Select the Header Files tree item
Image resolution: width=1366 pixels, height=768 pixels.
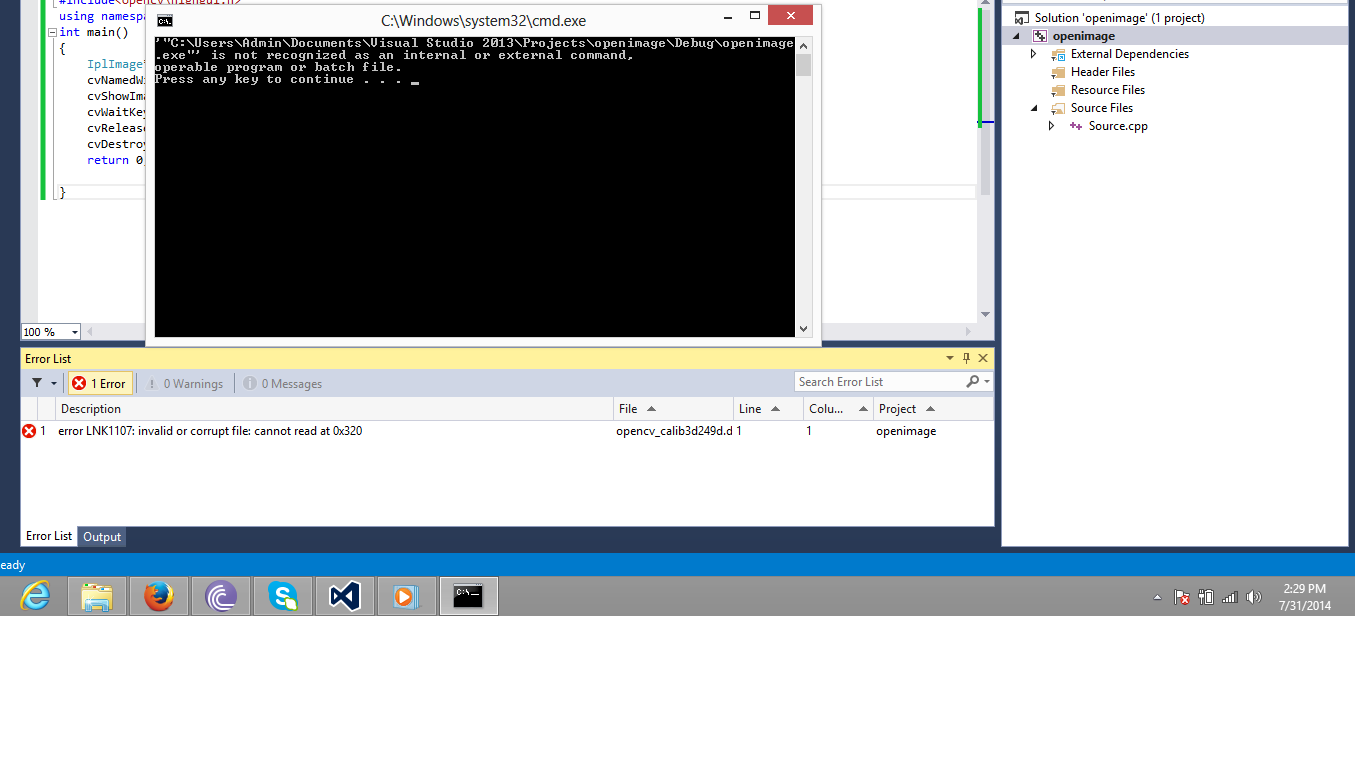point(1103,72)
